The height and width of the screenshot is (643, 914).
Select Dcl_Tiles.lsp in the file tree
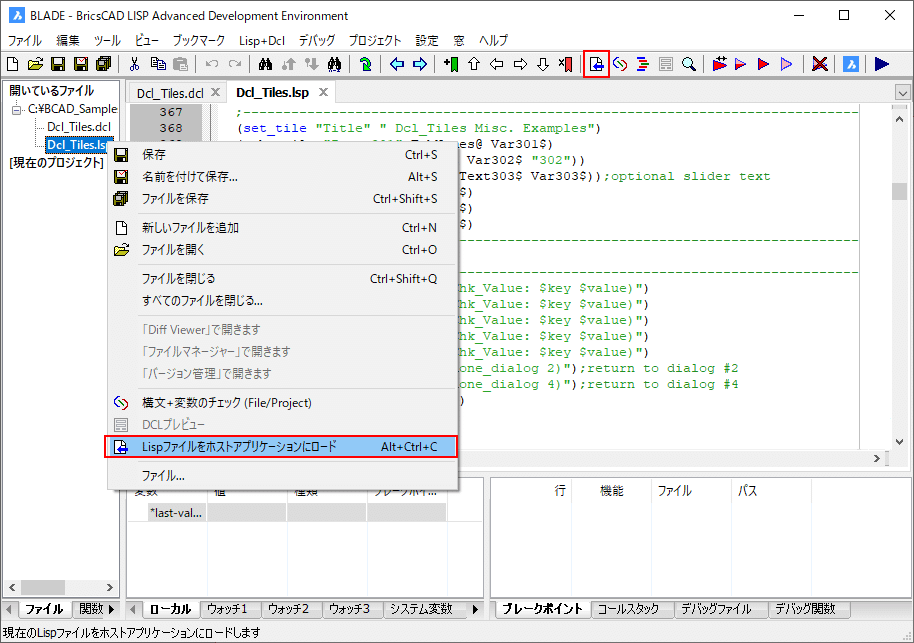point(77,145)
